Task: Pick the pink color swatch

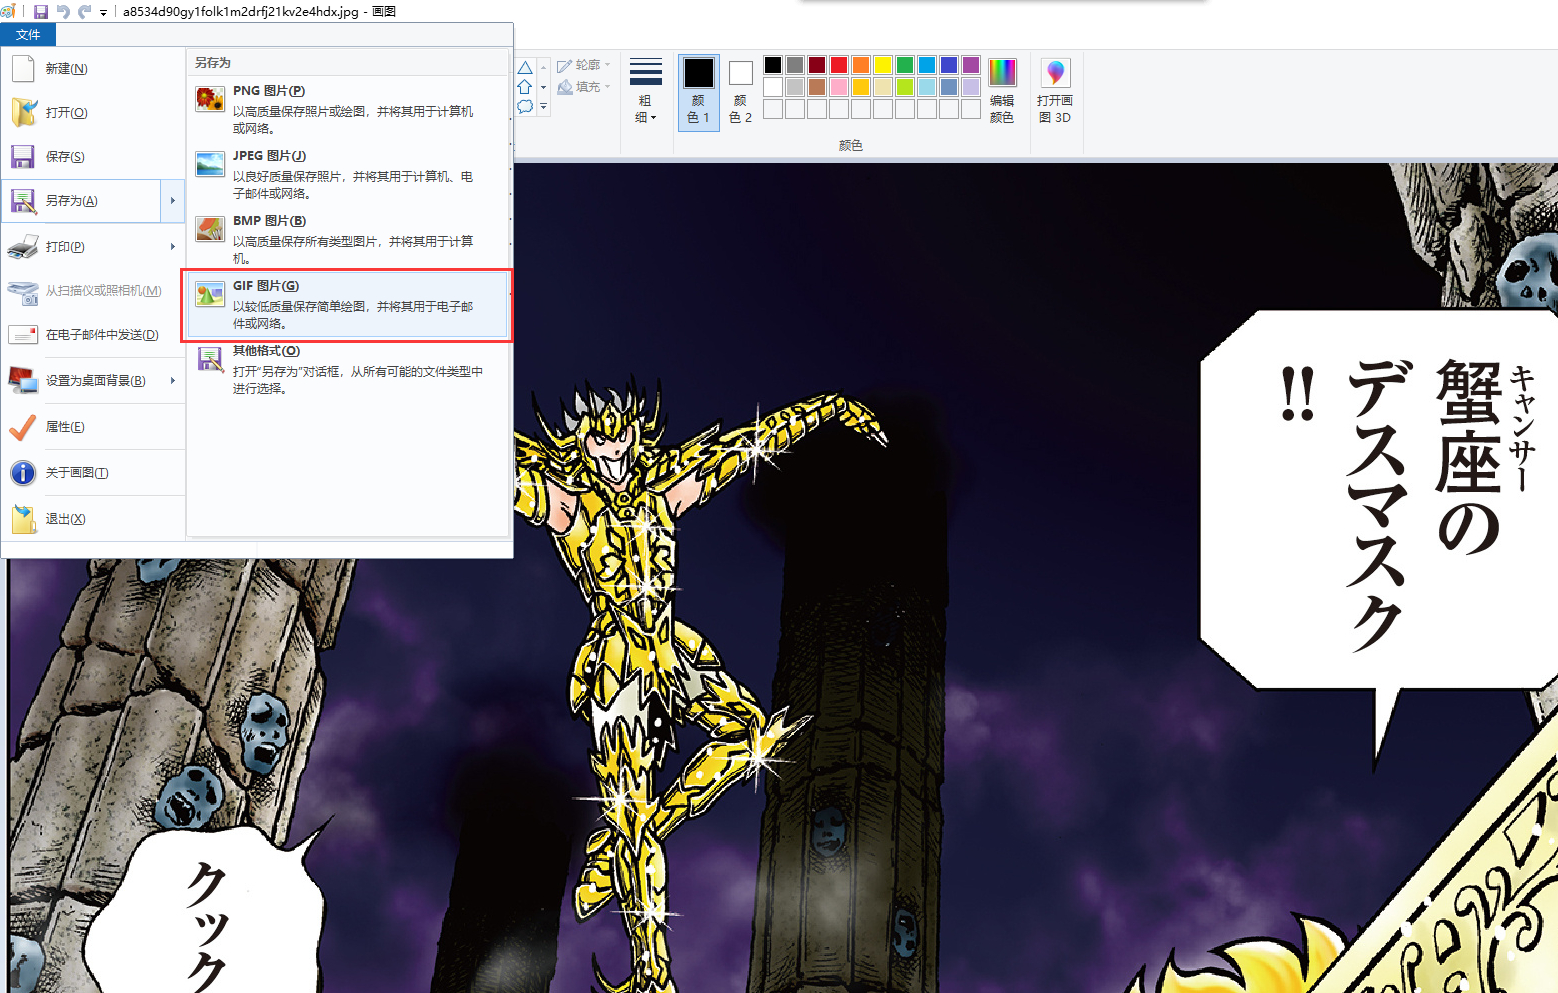Action: pyautogui.click(x=839, y=87)
